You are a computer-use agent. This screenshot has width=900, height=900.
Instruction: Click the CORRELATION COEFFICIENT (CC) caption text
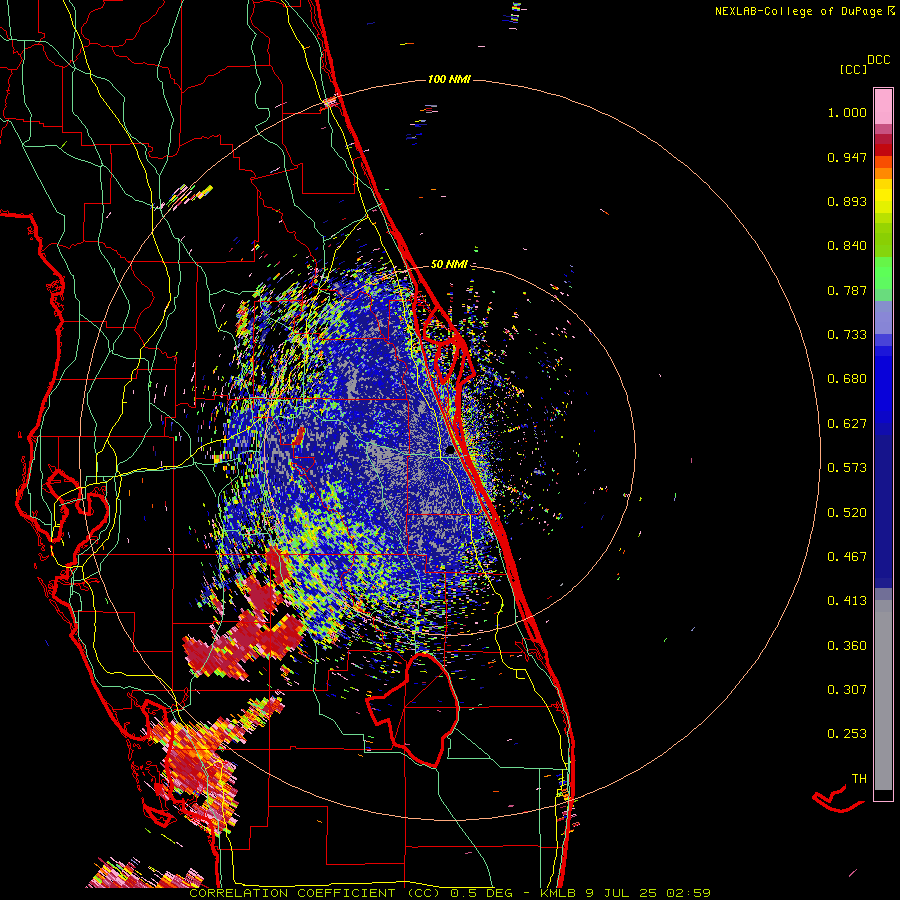click(x=315, y=893)
